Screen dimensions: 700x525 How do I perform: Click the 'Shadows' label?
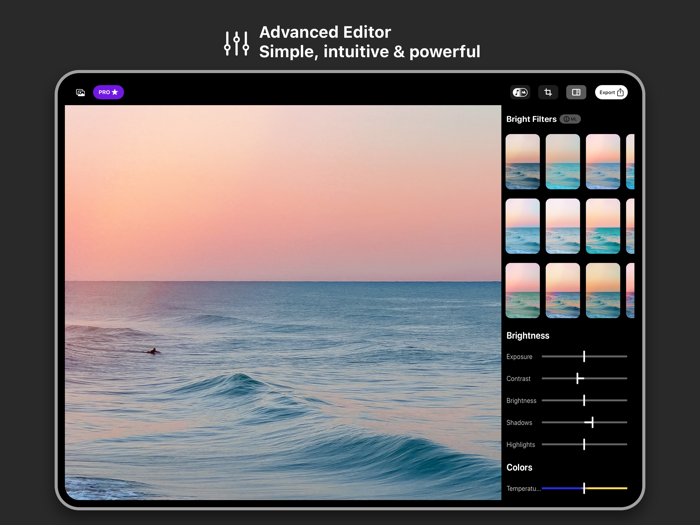[x=519, y=422]
